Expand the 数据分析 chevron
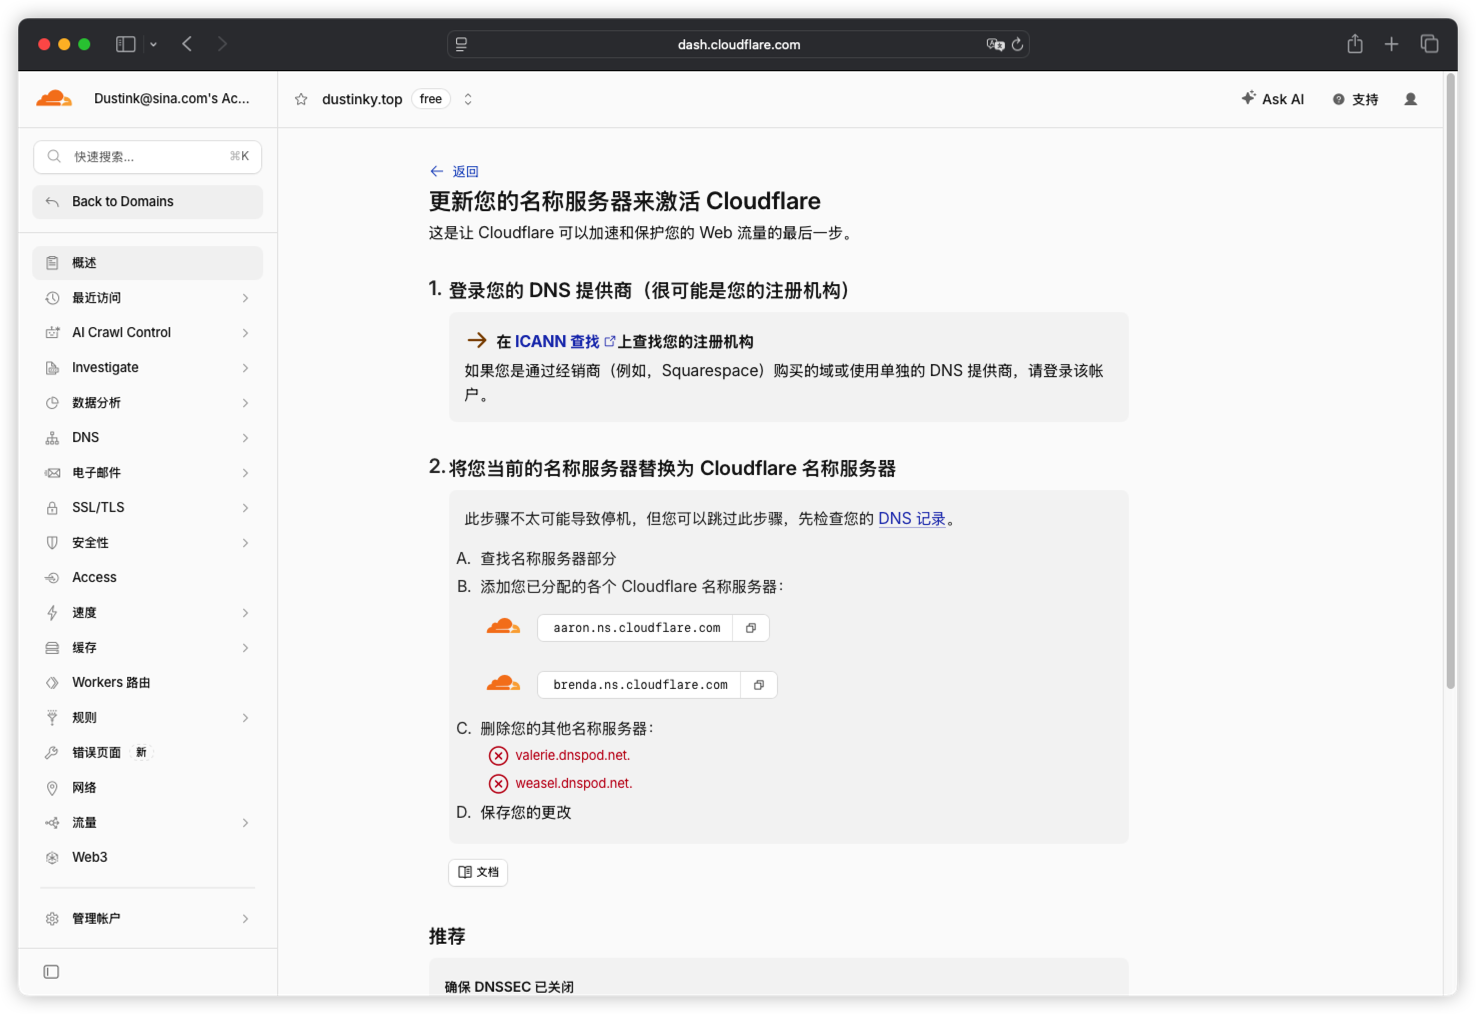The image size is (1476, 1014). click(x=245, y=403)
